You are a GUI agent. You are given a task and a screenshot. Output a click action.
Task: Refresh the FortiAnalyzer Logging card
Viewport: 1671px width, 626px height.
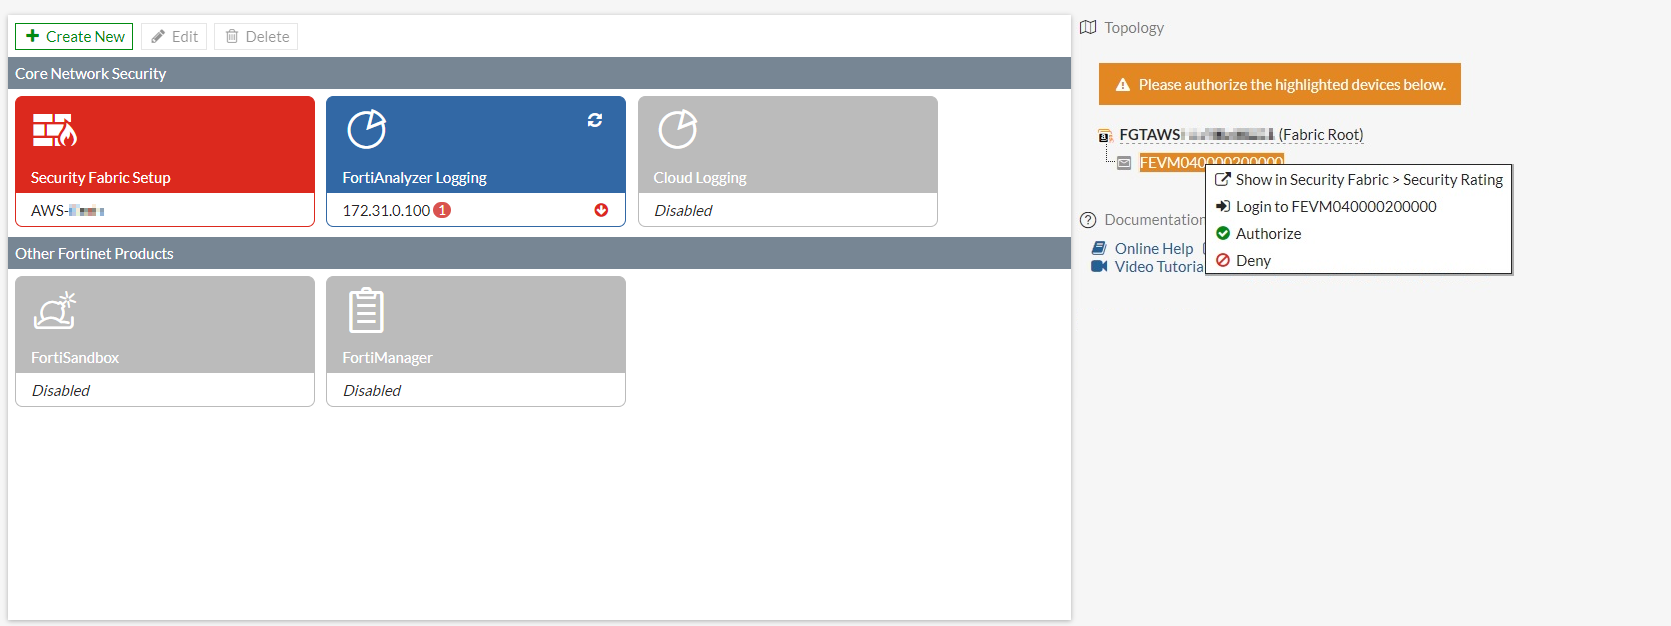pos(595,120)
